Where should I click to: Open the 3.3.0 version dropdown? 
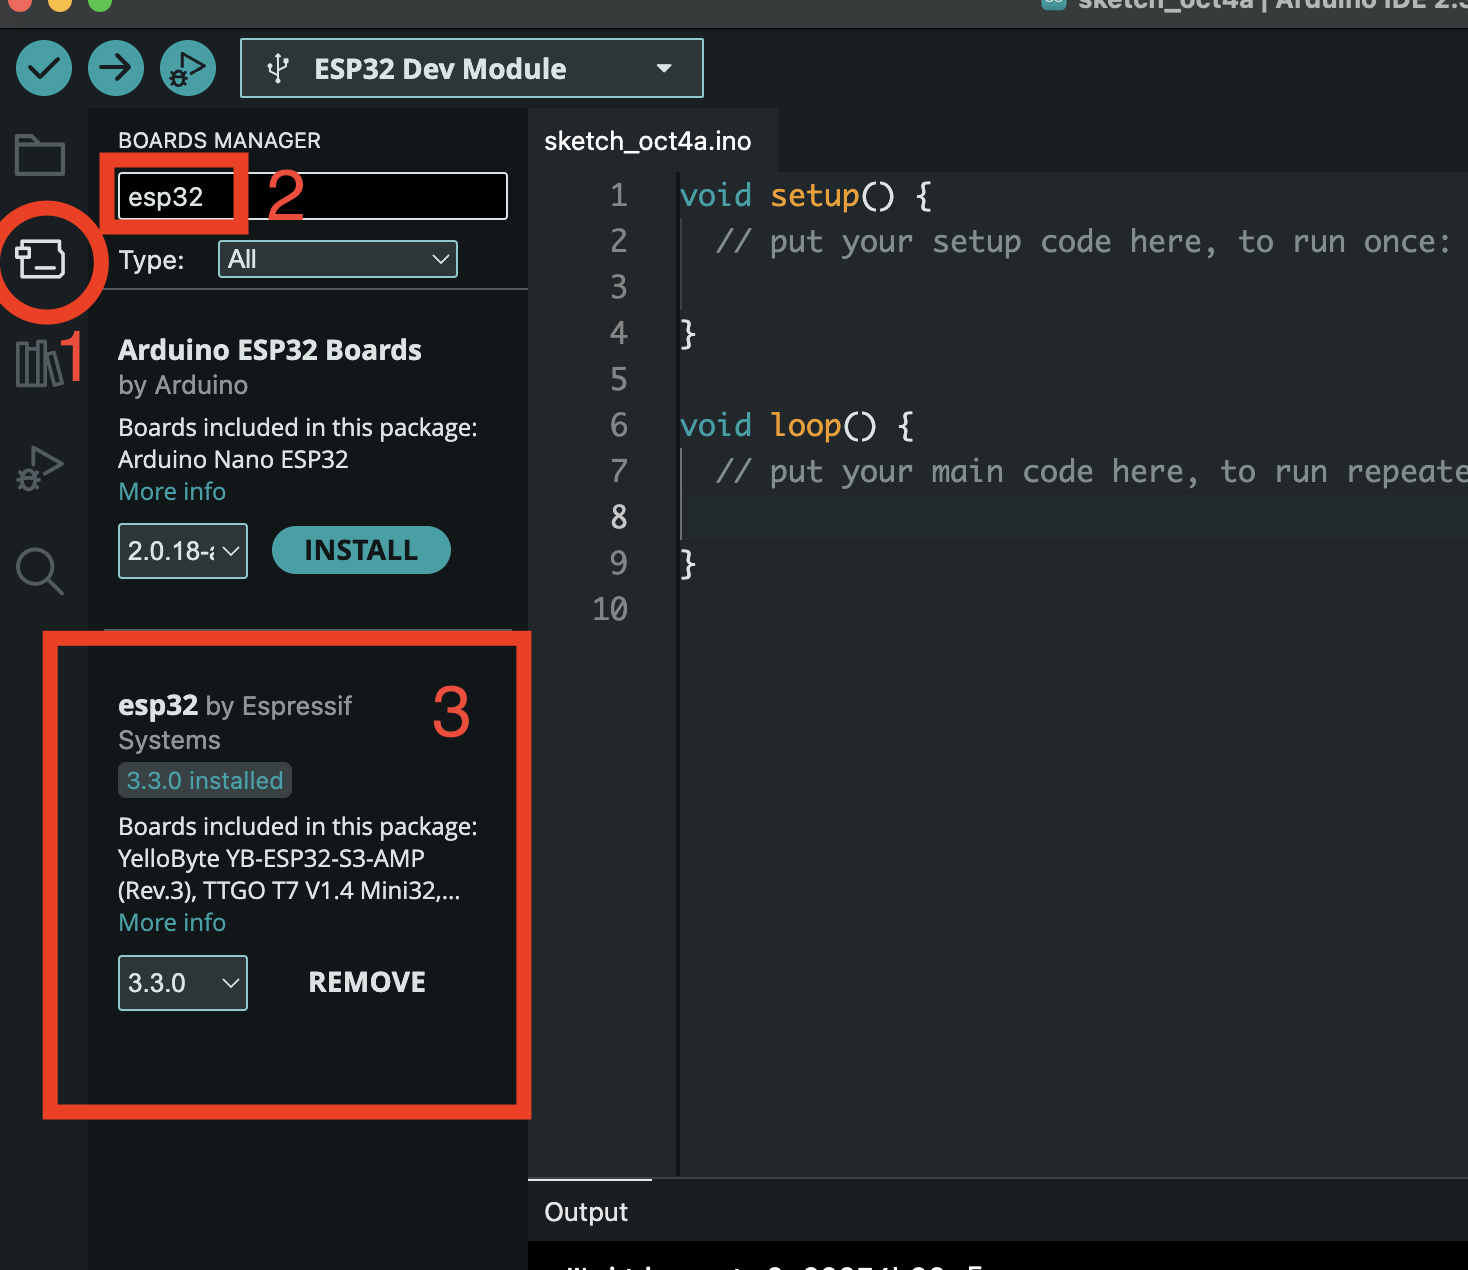pos(182,983)
